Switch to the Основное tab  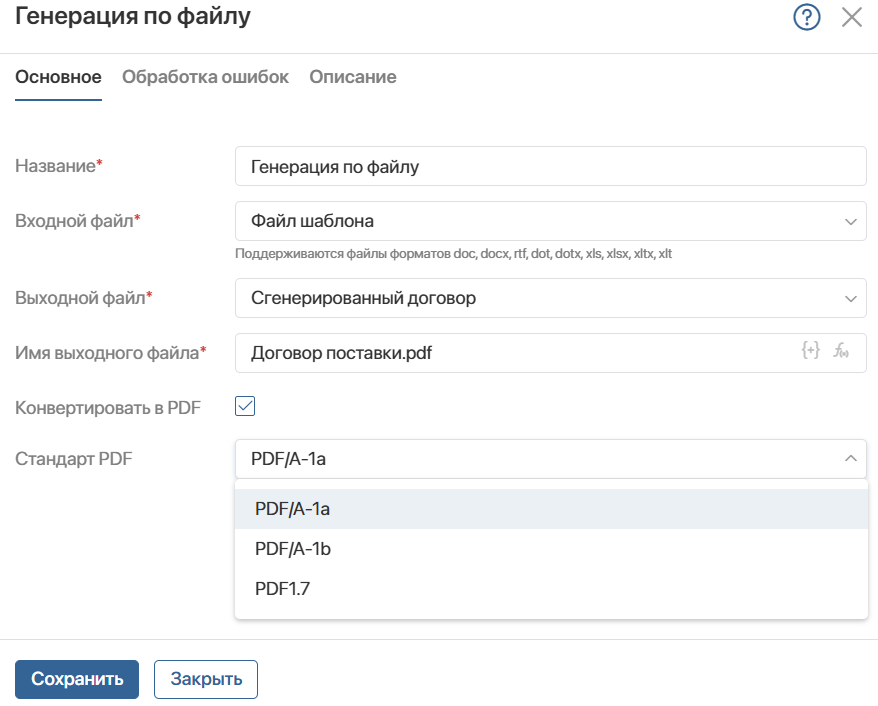pos(58,77)
